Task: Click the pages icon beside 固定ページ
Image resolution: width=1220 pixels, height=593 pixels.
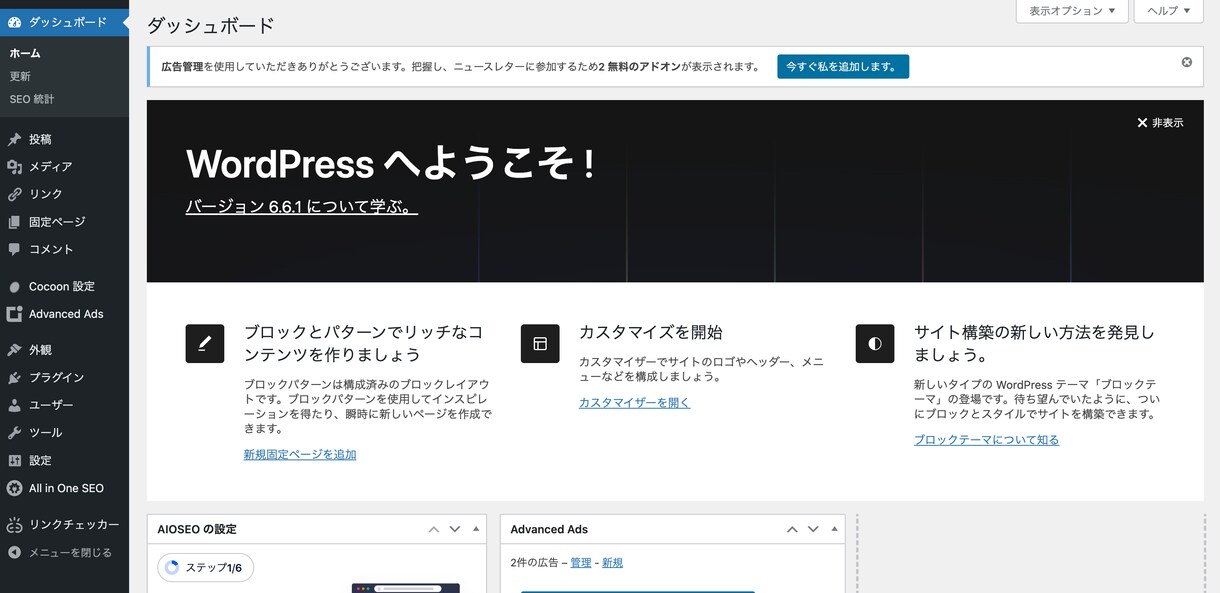Action: coord(14,222)
